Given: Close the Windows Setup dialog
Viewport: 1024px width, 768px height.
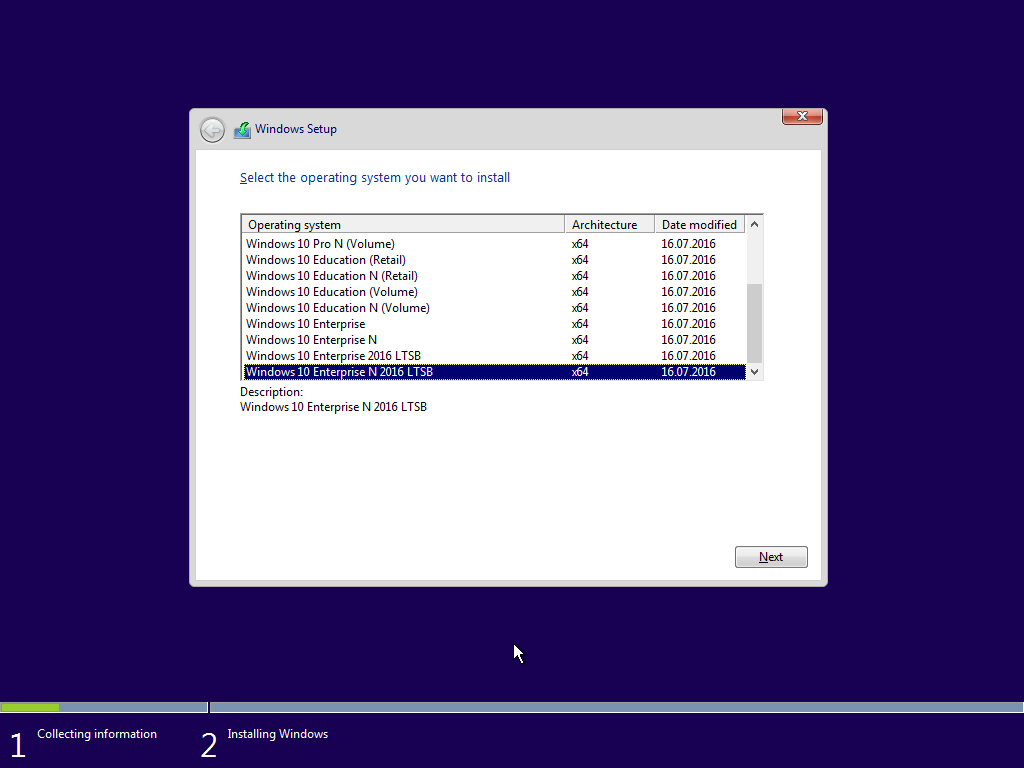Looking at the screenshot, I should [x=802, y=116].
